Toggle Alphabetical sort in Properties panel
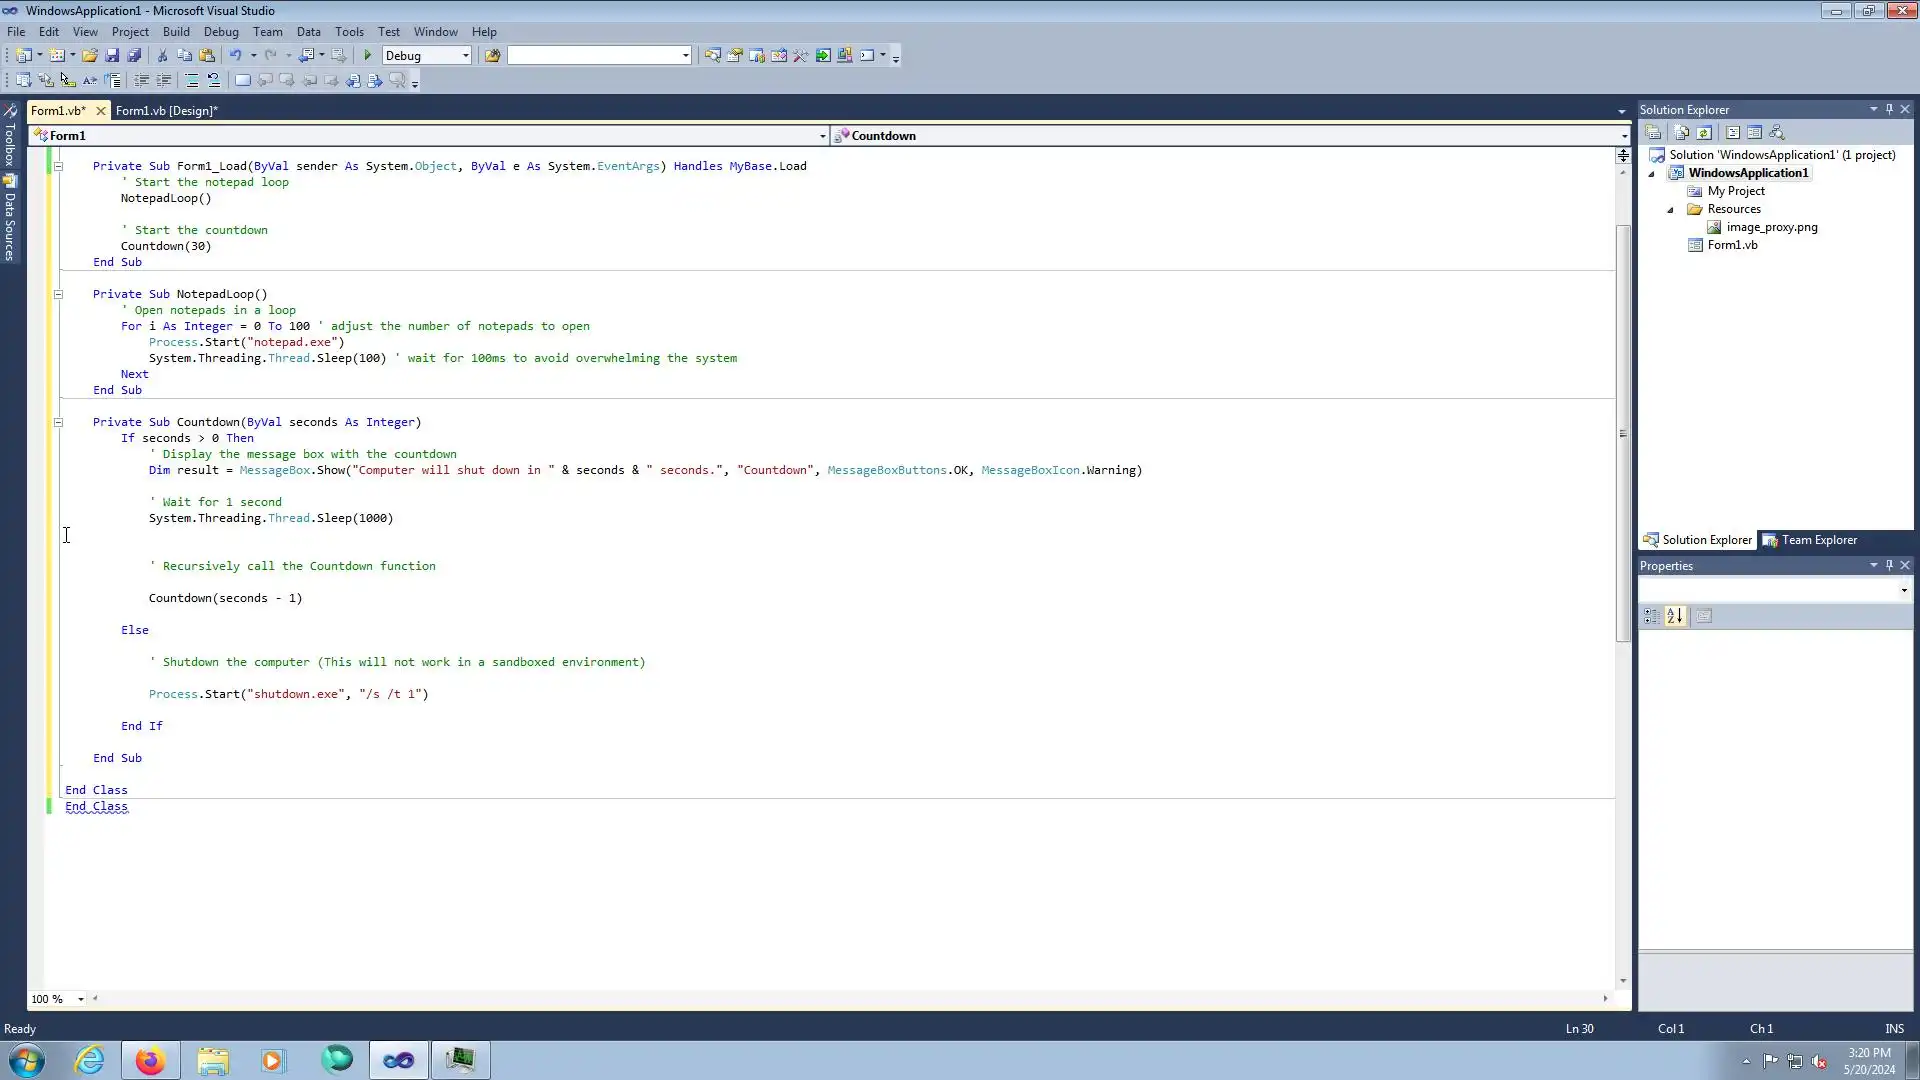Viewport: 1920px width, 1080px height. pyautogui.click(x=1675, y=617)
